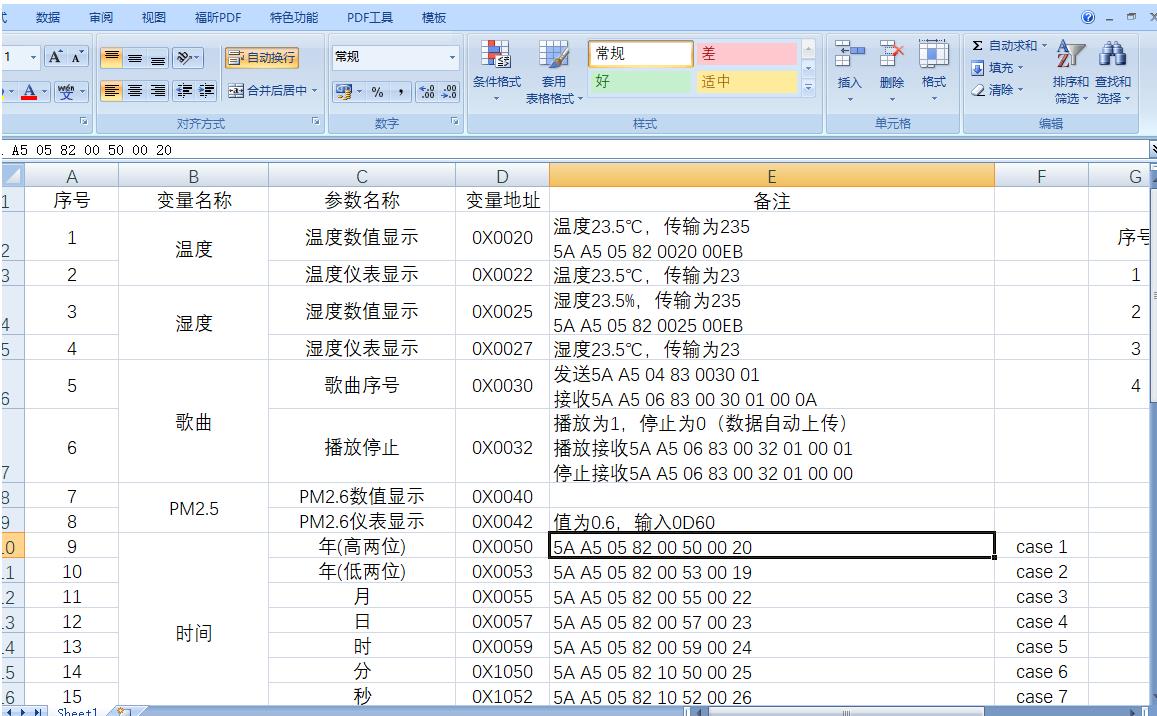Expand the cell styles gallery more arrow
Viewport: 1157px width, 716px height.
point(808,87)
